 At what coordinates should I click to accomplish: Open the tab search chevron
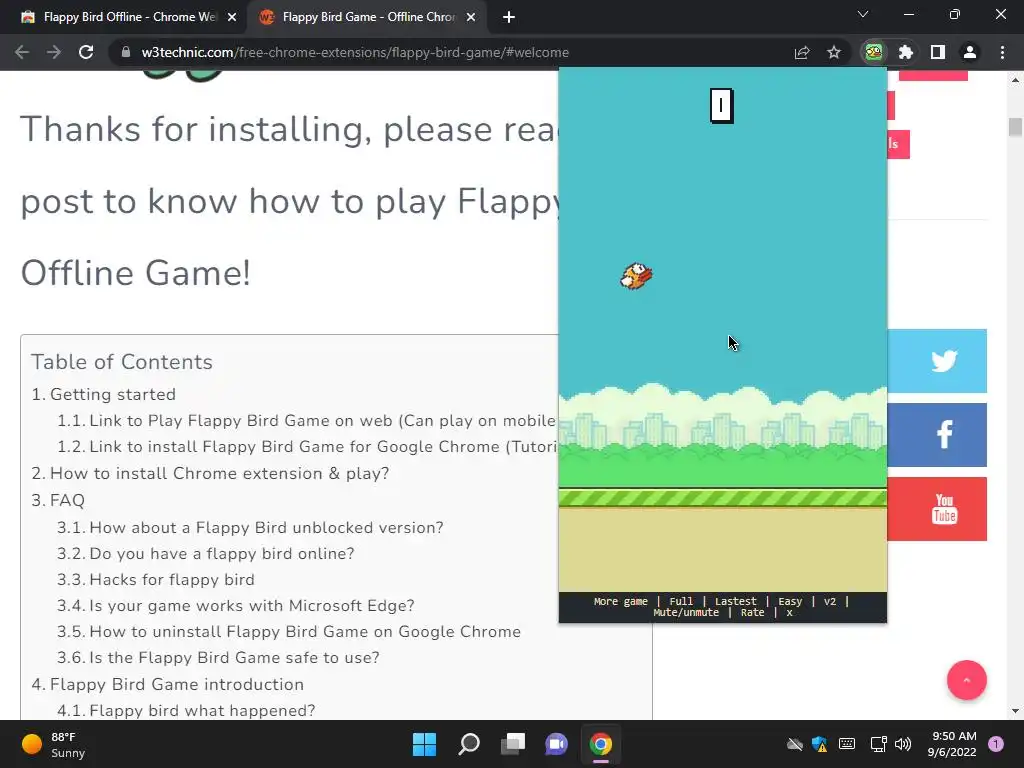(863, 14)
